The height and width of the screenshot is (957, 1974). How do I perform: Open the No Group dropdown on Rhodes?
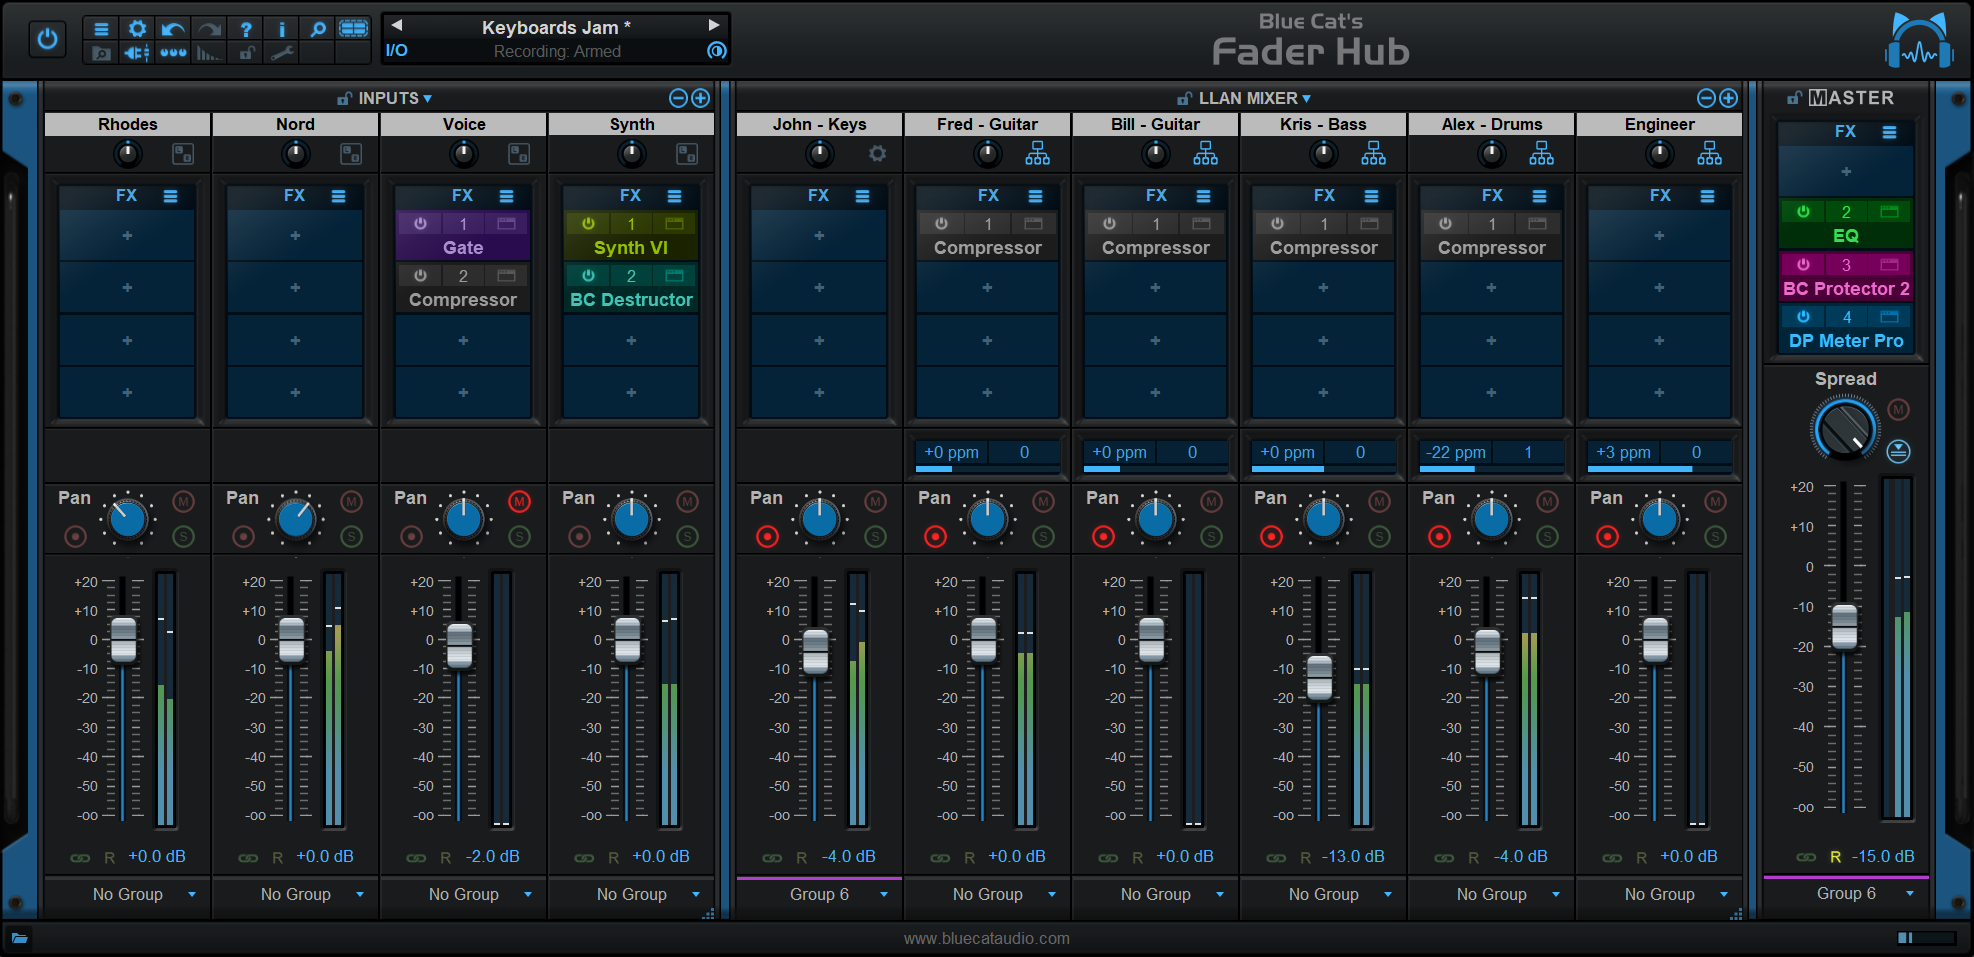click(x=127, y=894)
